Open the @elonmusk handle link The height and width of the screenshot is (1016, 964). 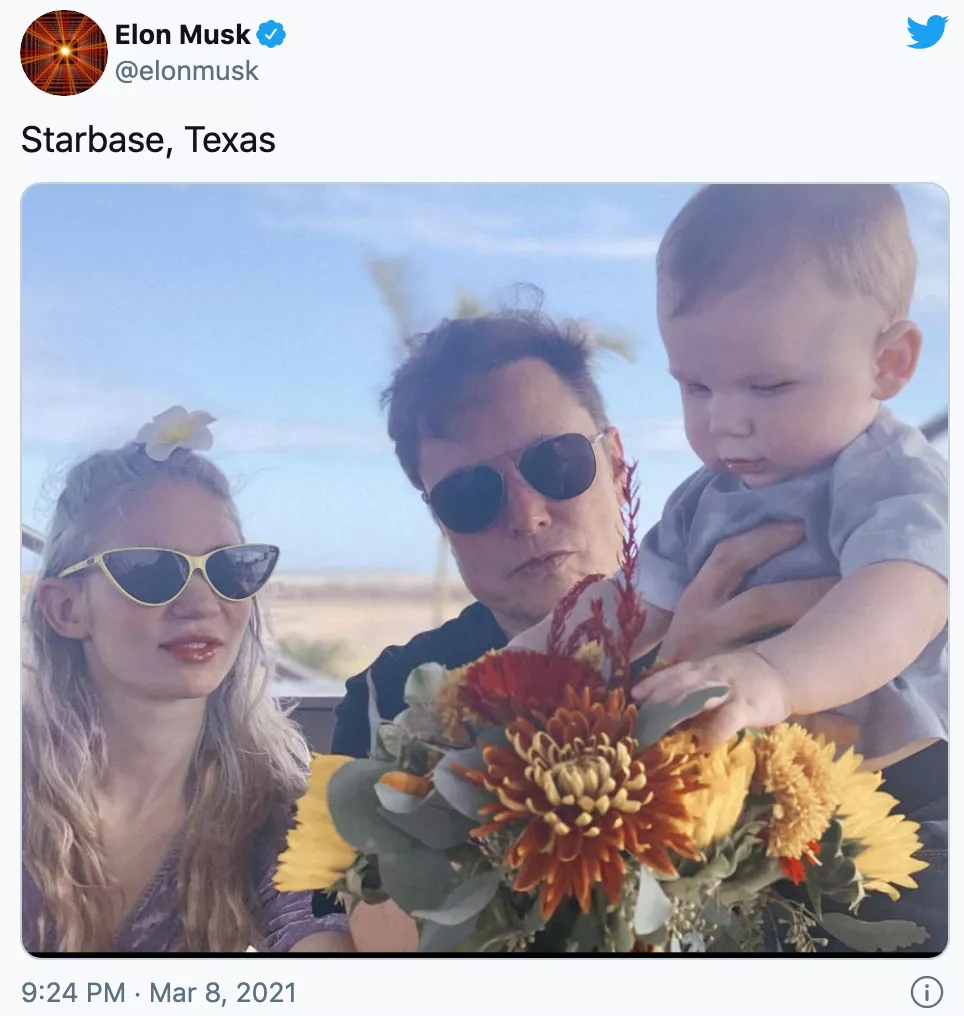coord(187,71)
